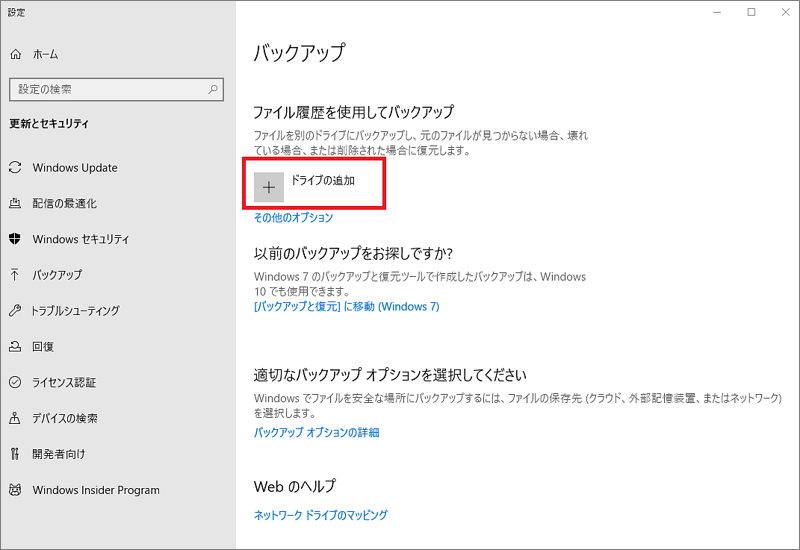This screenshot has height=550, width=800.
Task: Go to デバイスの検索 settings
Action: pyautogui.click(x=65, y=418)
